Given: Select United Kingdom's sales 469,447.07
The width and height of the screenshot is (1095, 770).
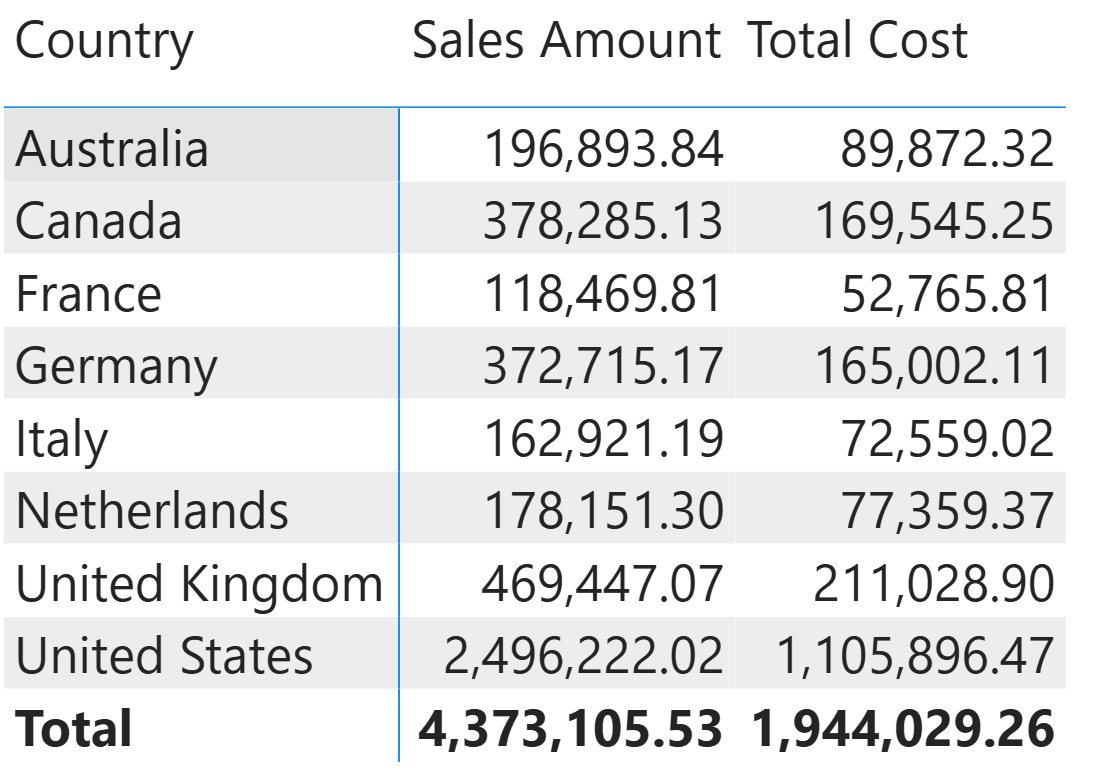Looking at the screenshot, I should 602,583.
